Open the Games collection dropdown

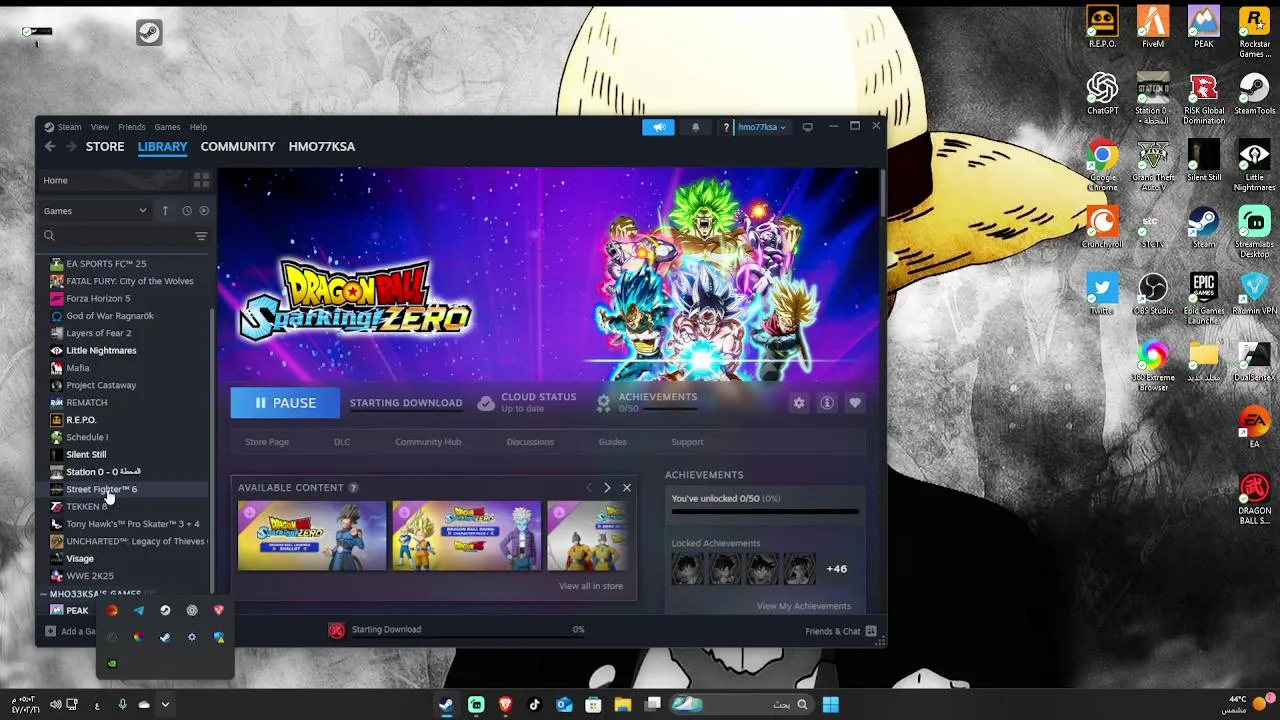[x=95, y=211]
